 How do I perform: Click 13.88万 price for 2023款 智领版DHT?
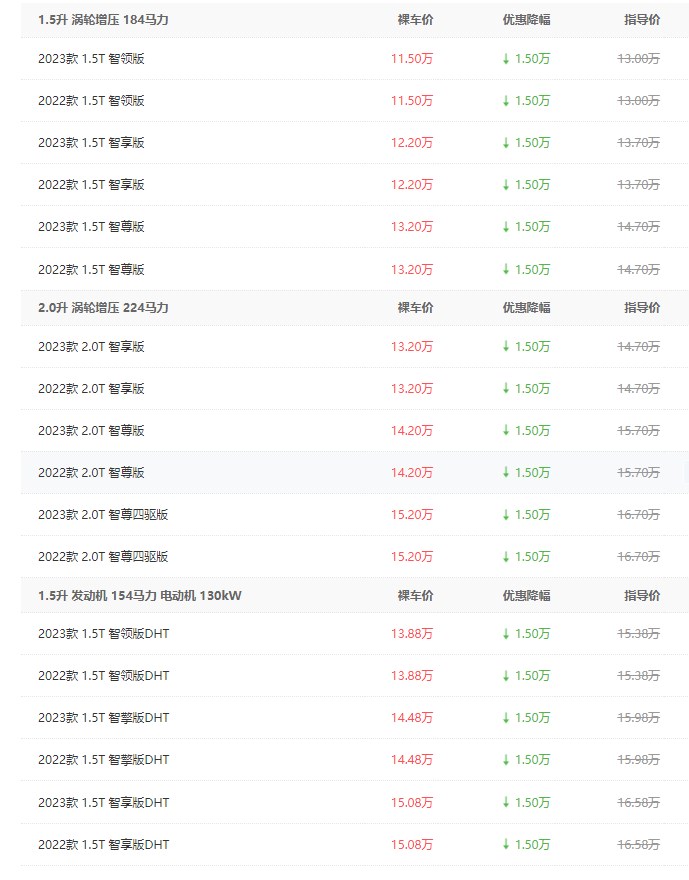tap(412, 634)
